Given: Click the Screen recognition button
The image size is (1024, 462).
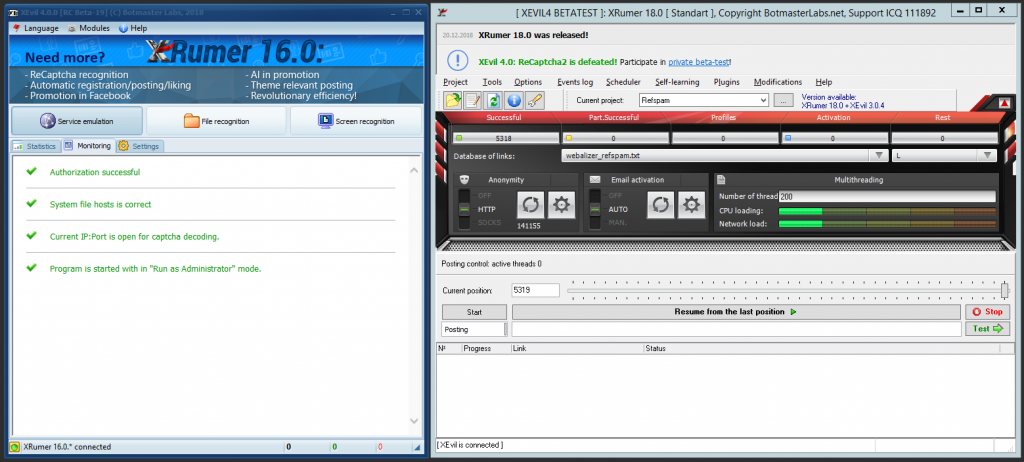Looking at the screenshot, I should pyautogui.click(x=356, y=121).
